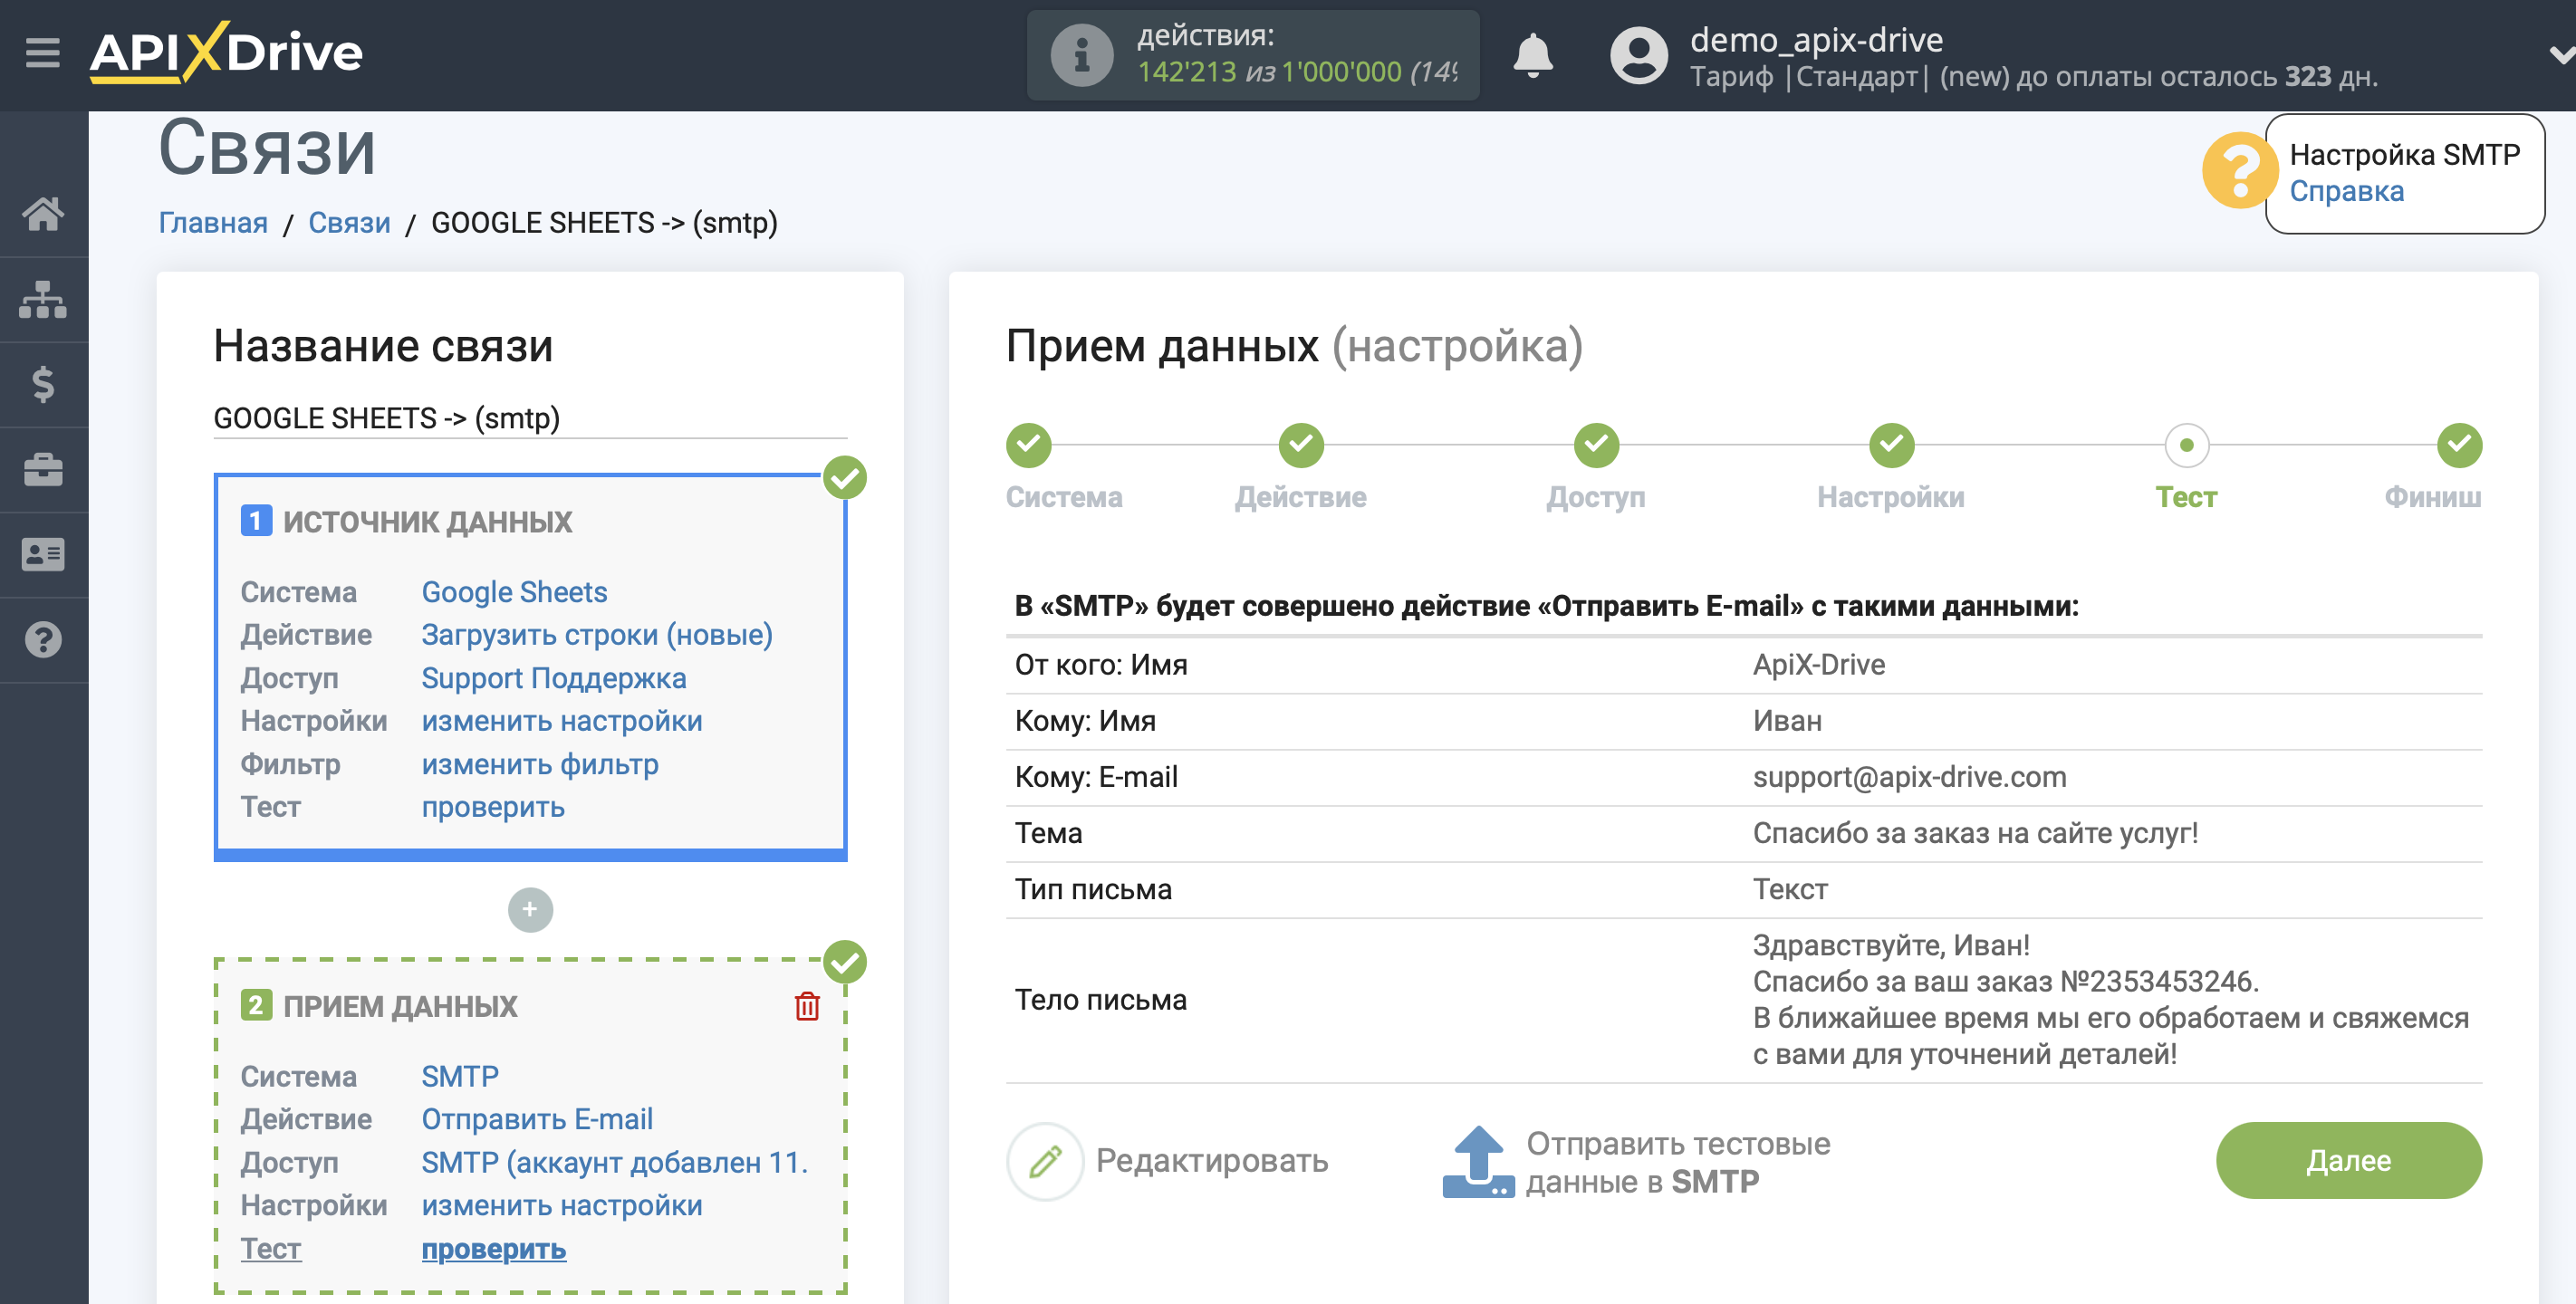This screenshot has height=1304, width=2576.
Task: Open the notifications bell
Action: pyautogui.click(x=1532, y=55)
